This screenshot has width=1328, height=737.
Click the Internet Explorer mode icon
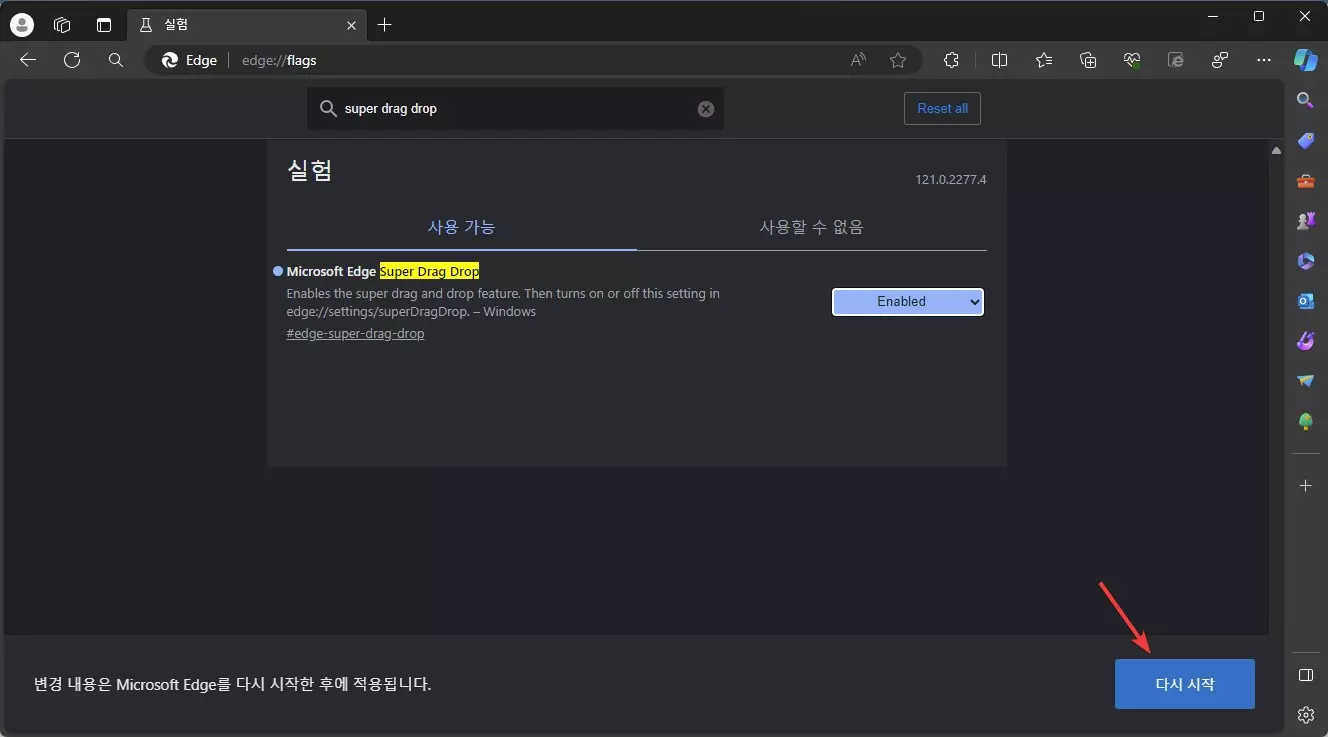pos(1176,60)
